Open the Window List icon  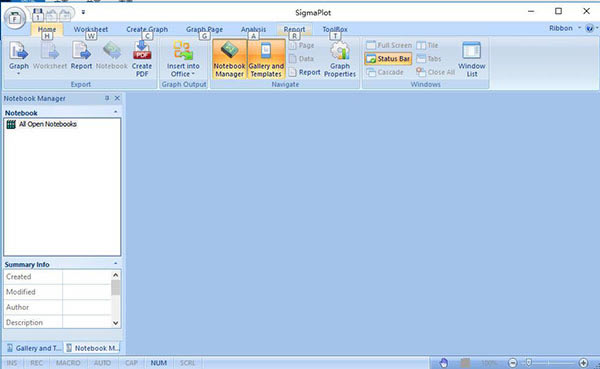point(471,59)
